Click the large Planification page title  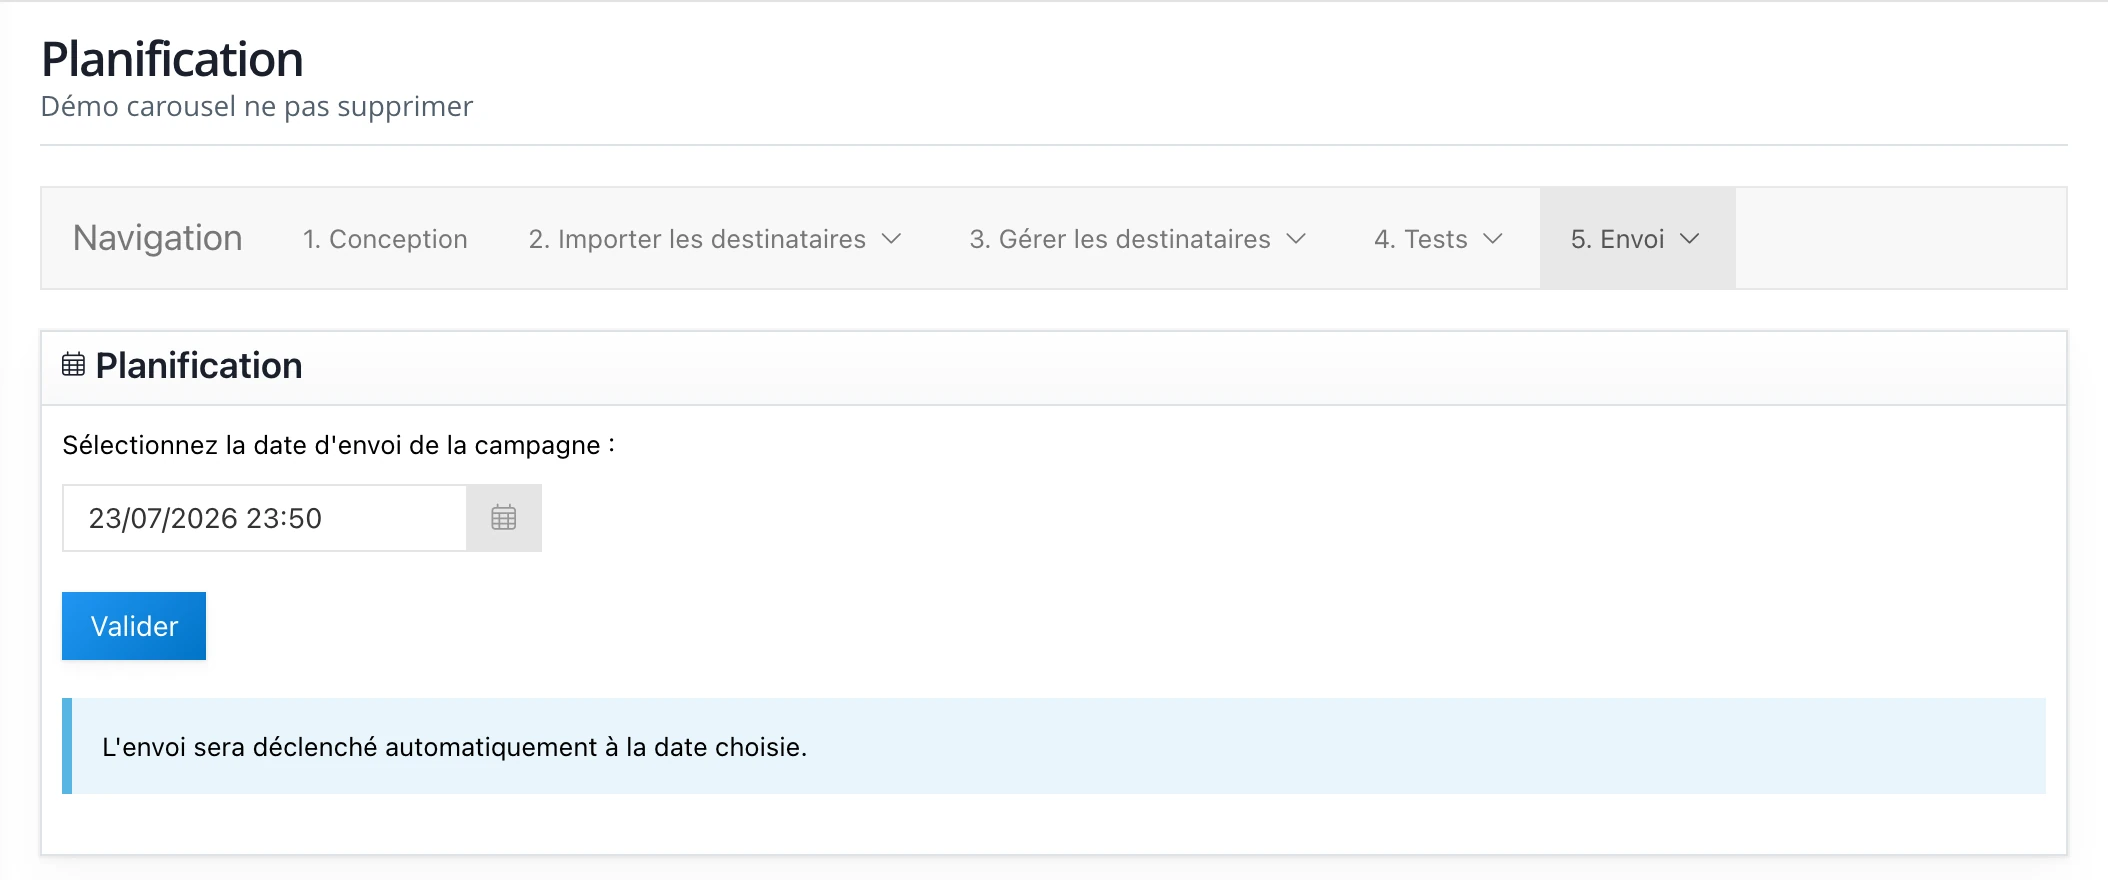coord(172,59)
